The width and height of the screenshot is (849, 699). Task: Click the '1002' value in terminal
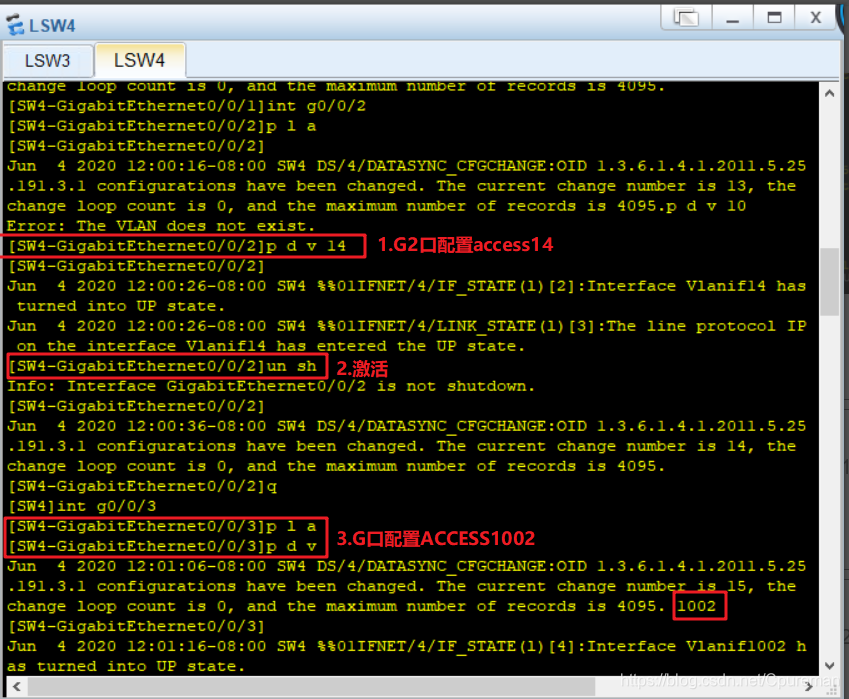(697, 606)
